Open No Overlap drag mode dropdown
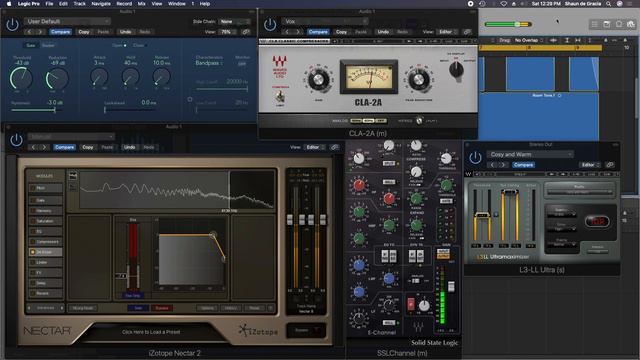This screenshot has height=360, width=640. [x=529, y=40]
